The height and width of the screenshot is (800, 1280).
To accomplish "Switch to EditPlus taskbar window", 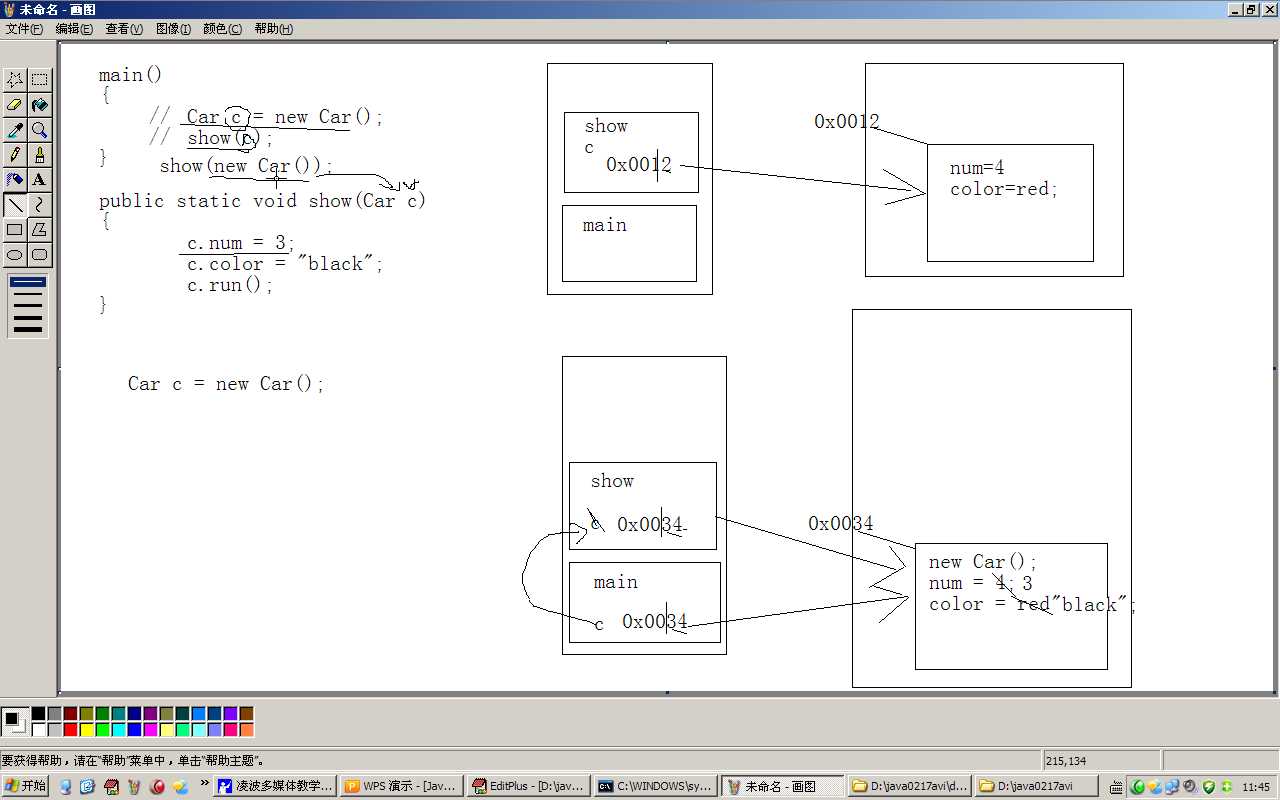I will (x=528, y=786).
